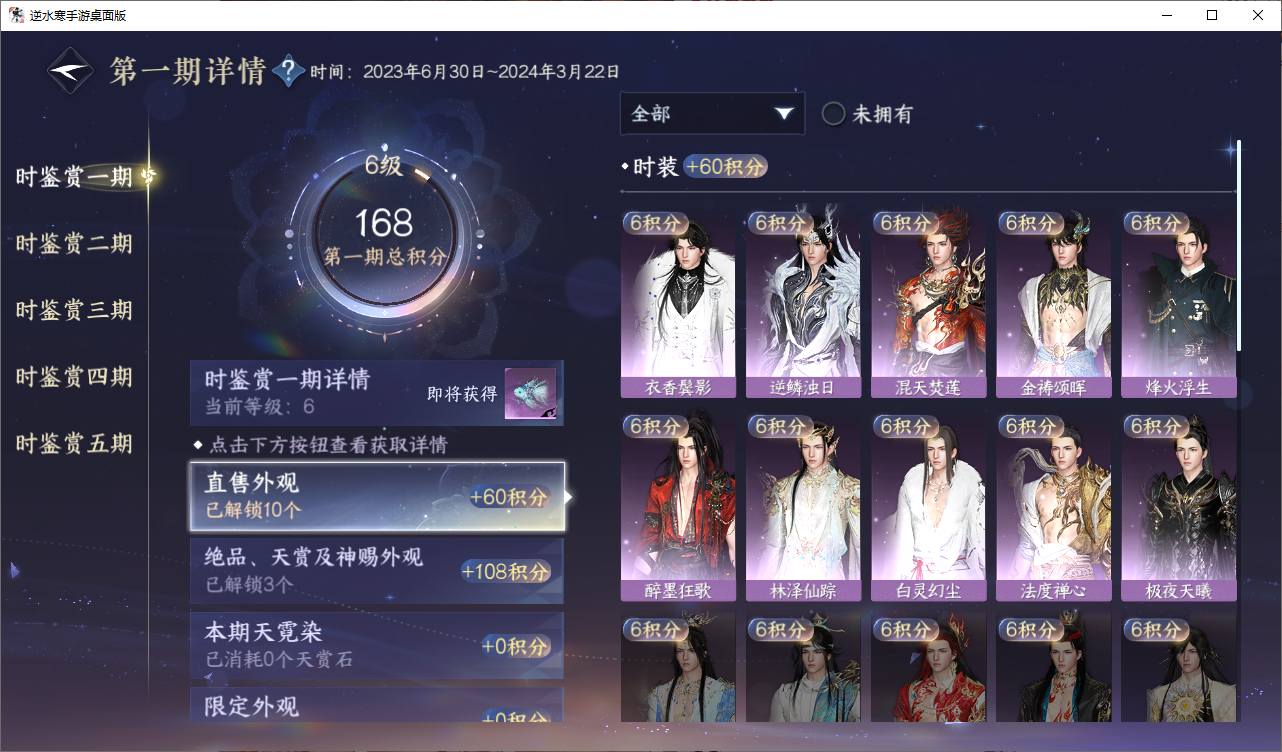Click the outfit list vertical scrollbar
This screenshot has width=1282, height=752.
(x=1239, y=245)
